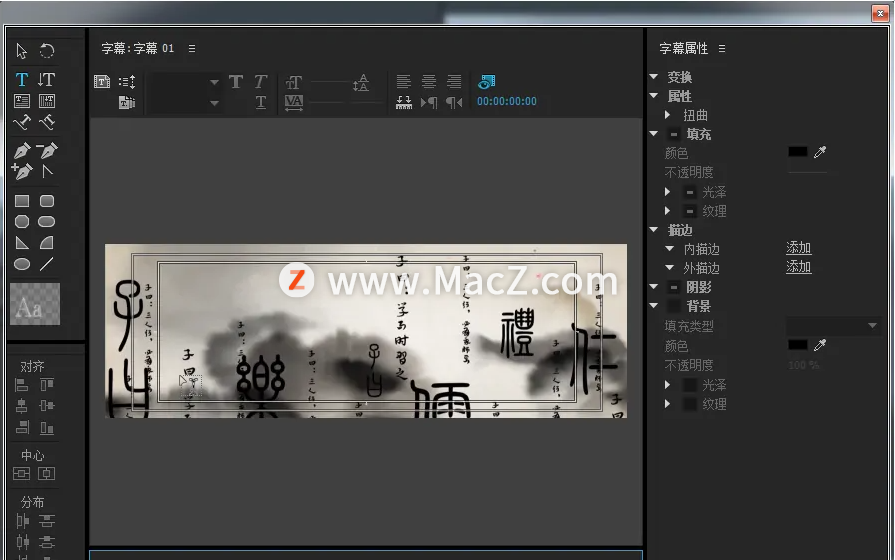Align text left in toolbar
The image size is (895, 560).
(x=404, y=82)
